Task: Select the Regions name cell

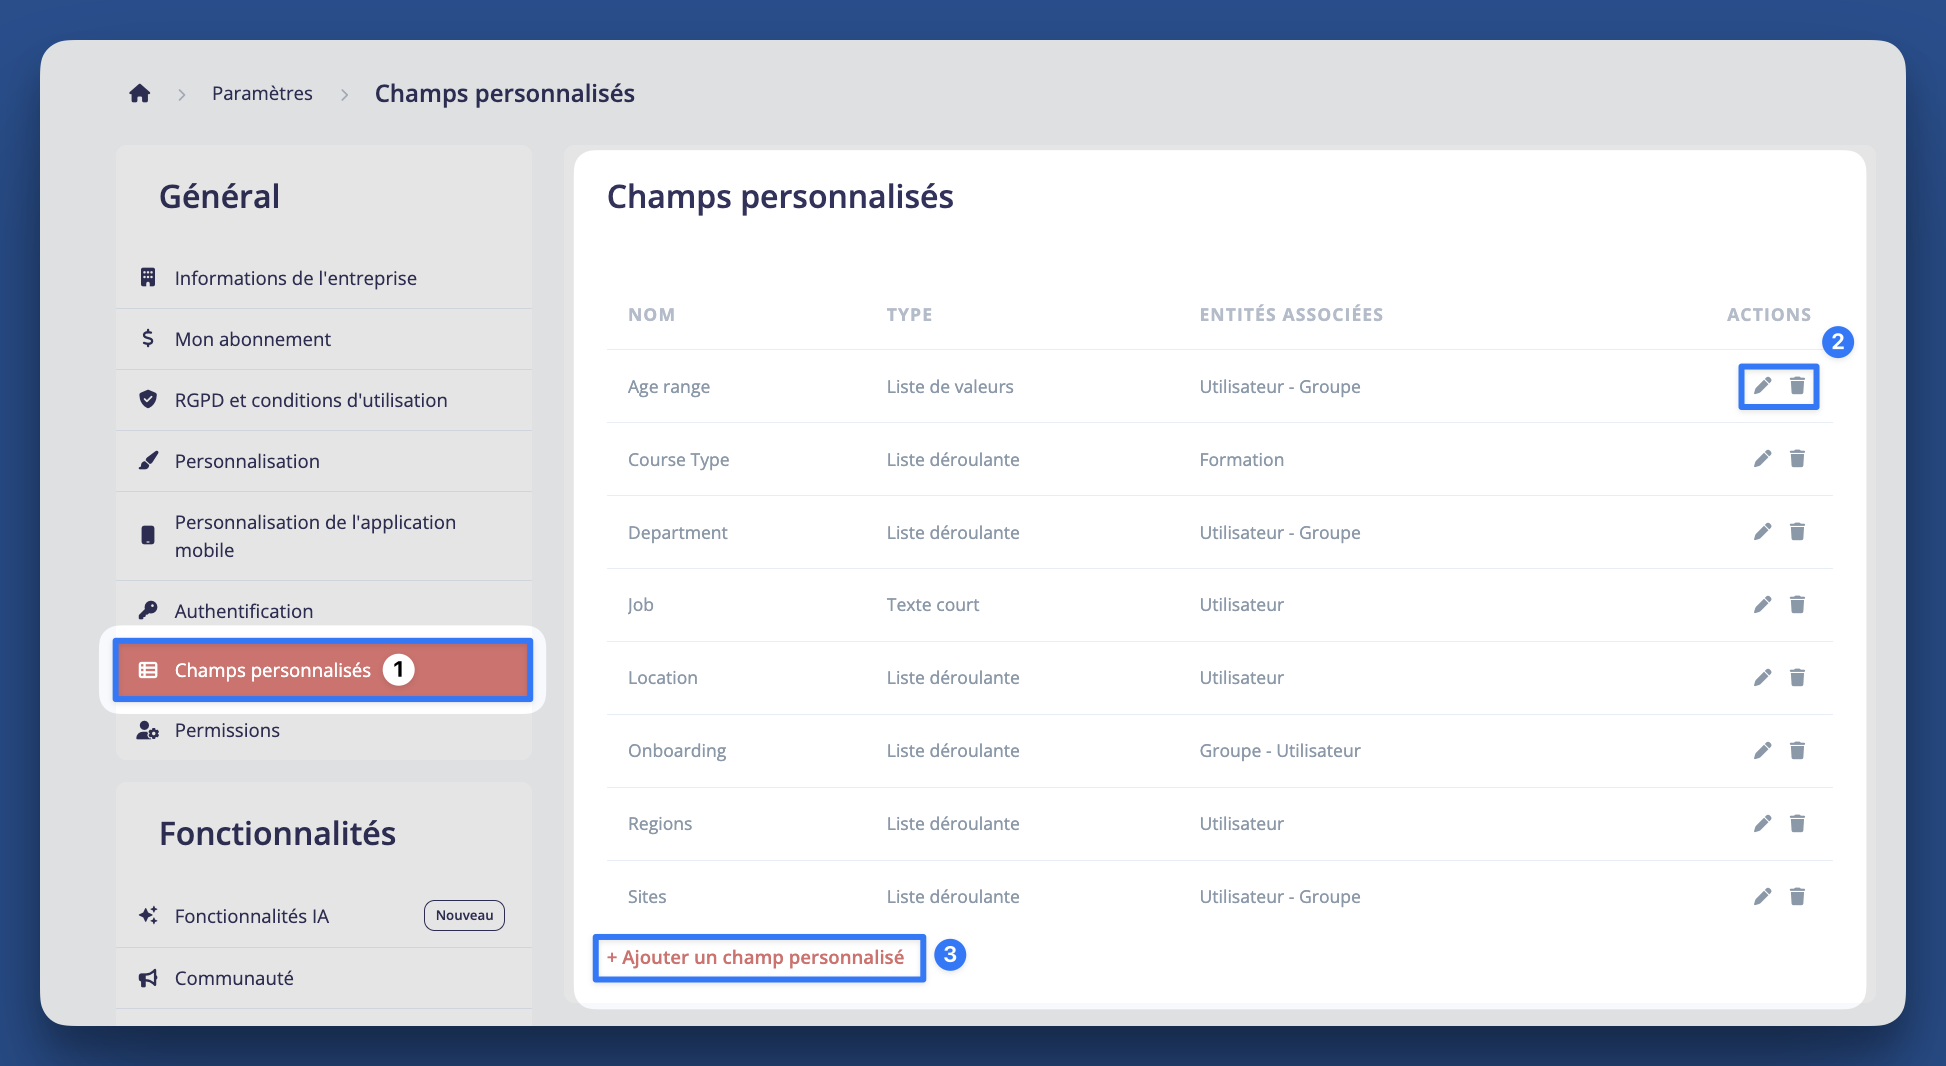Action: [660, 824]
